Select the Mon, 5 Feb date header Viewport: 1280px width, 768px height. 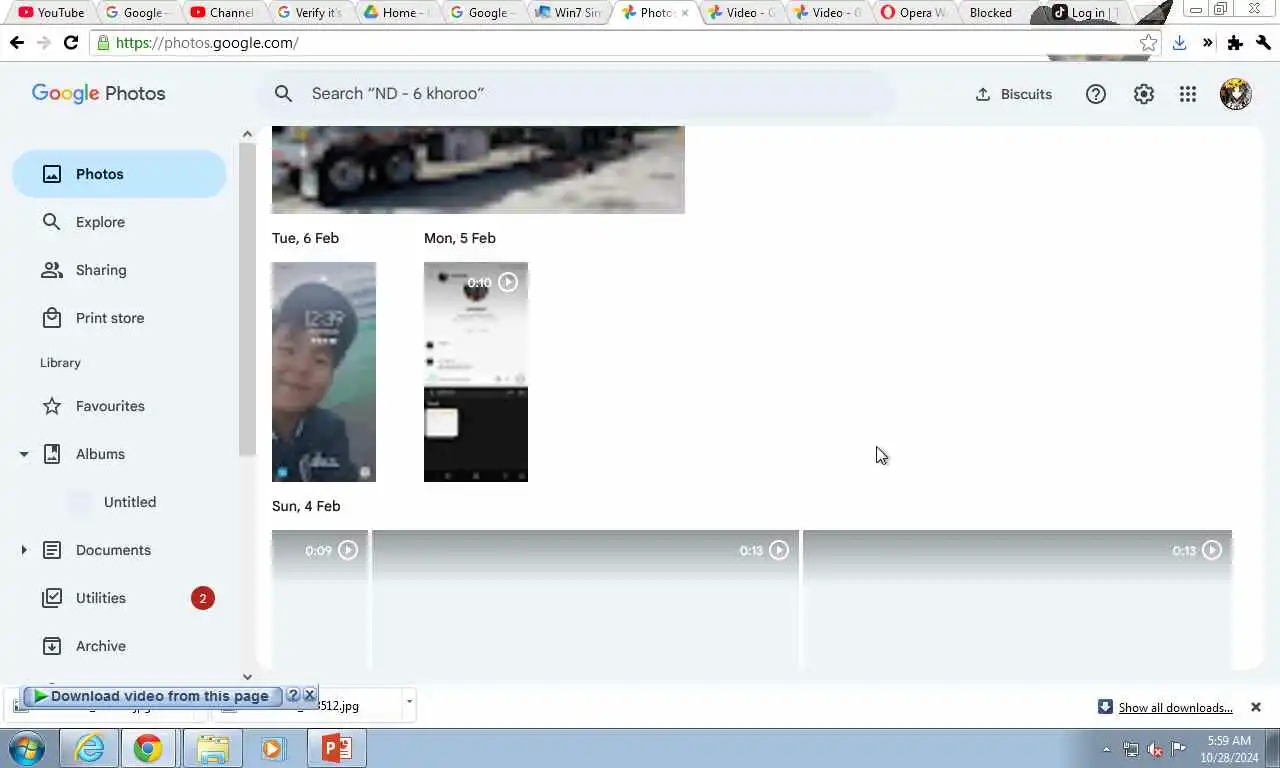460,238
